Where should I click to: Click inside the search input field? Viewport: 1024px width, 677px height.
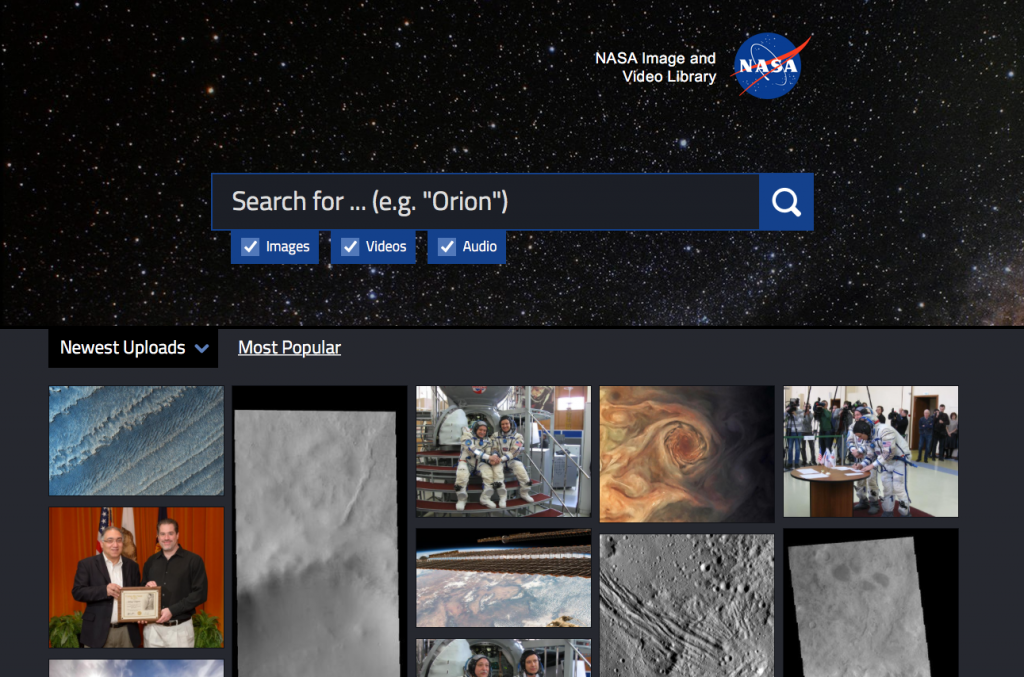[x=480, y=201]
